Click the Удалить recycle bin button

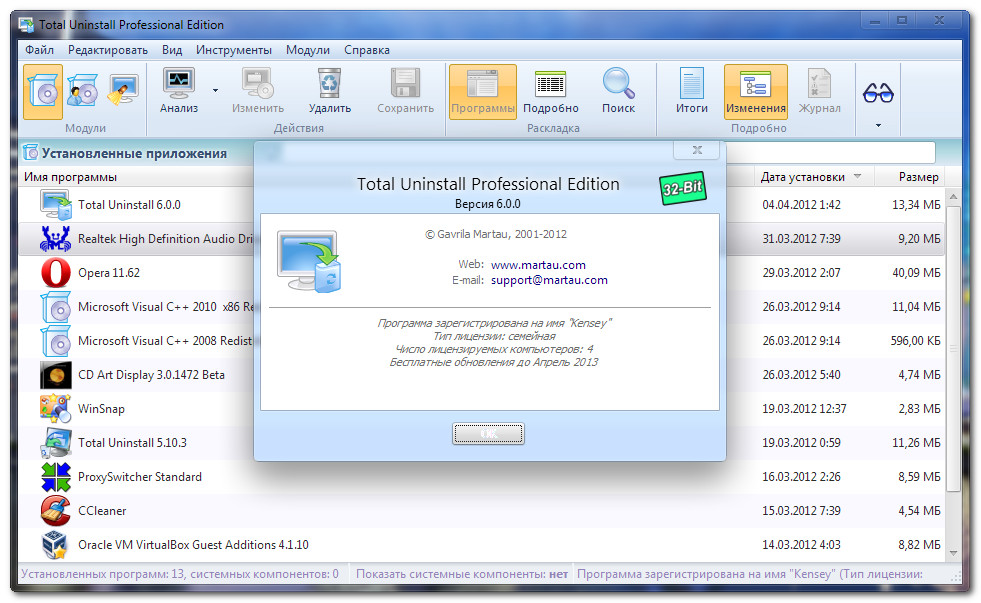point(330,91)
